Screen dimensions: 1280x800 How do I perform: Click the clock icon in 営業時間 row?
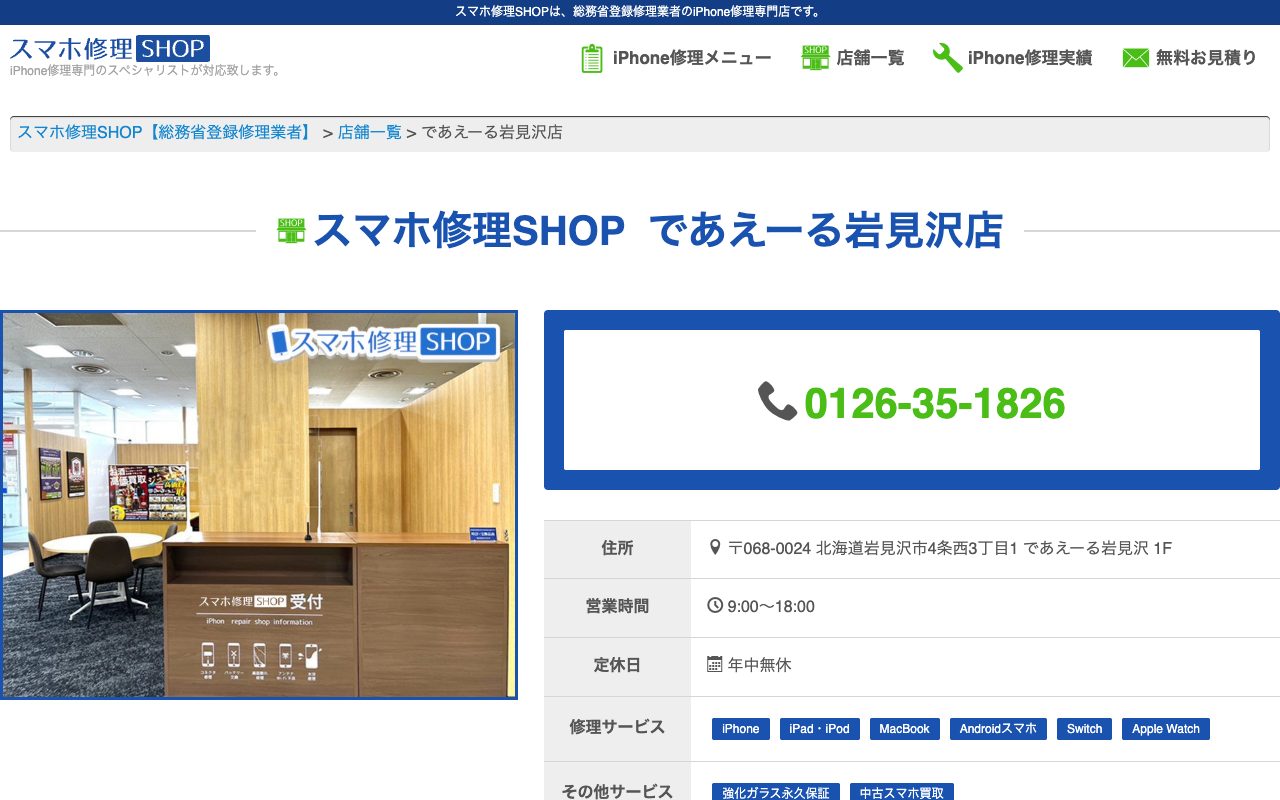[715, 605]
